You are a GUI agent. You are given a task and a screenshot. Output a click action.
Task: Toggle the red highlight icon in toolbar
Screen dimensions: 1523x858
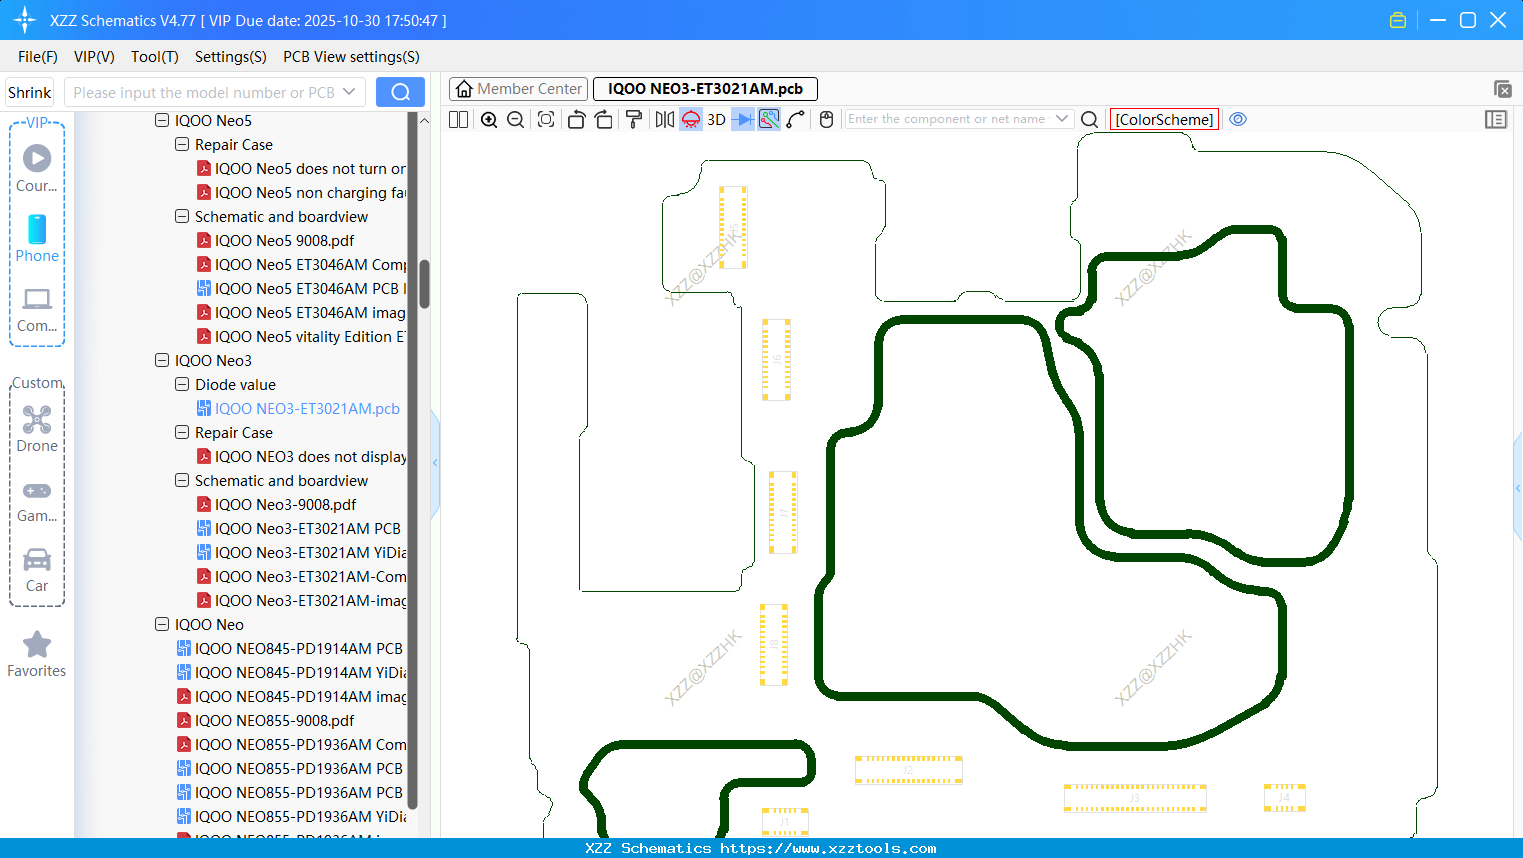pos(691,120)
